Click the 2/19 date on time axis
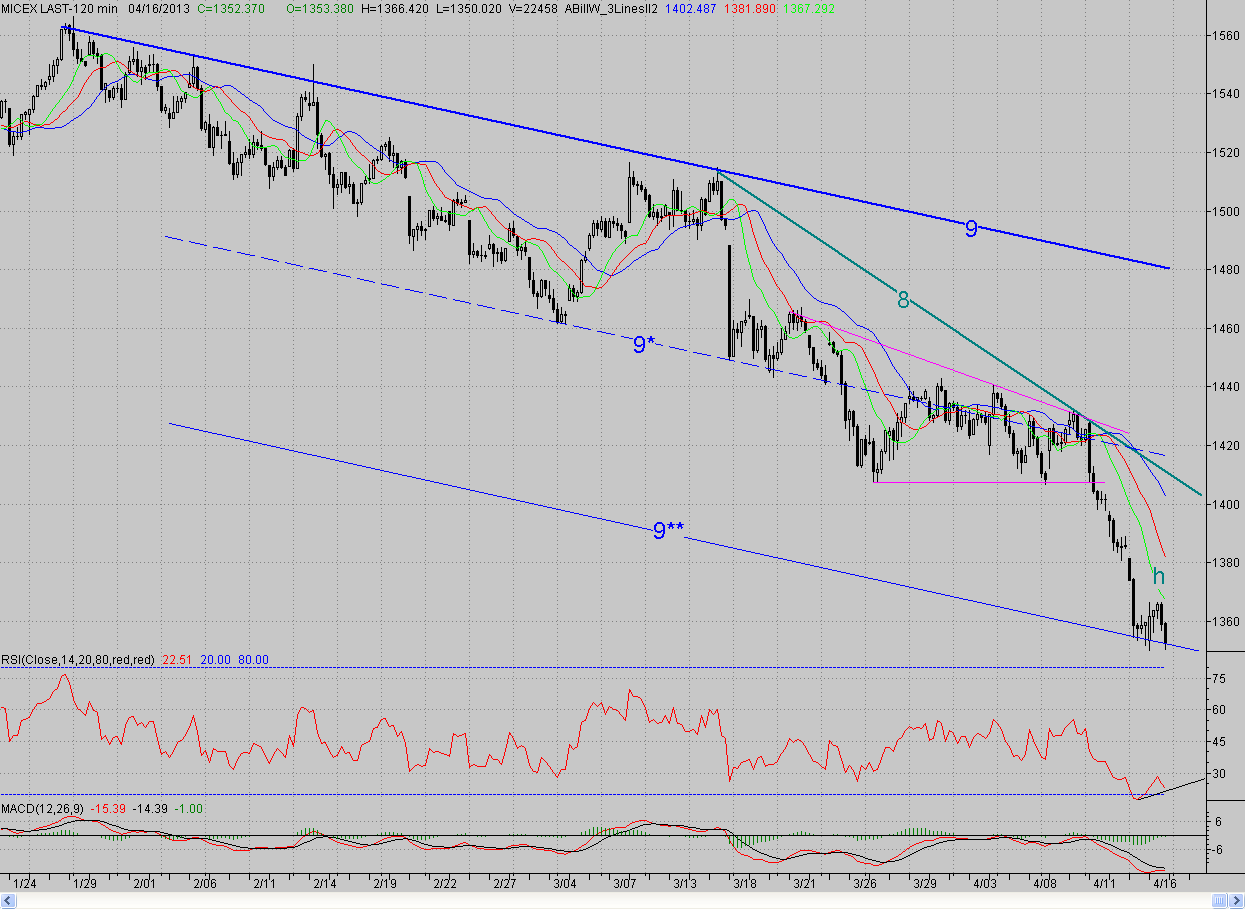This screenshot has width=1245, height=909. click(385, 884)
